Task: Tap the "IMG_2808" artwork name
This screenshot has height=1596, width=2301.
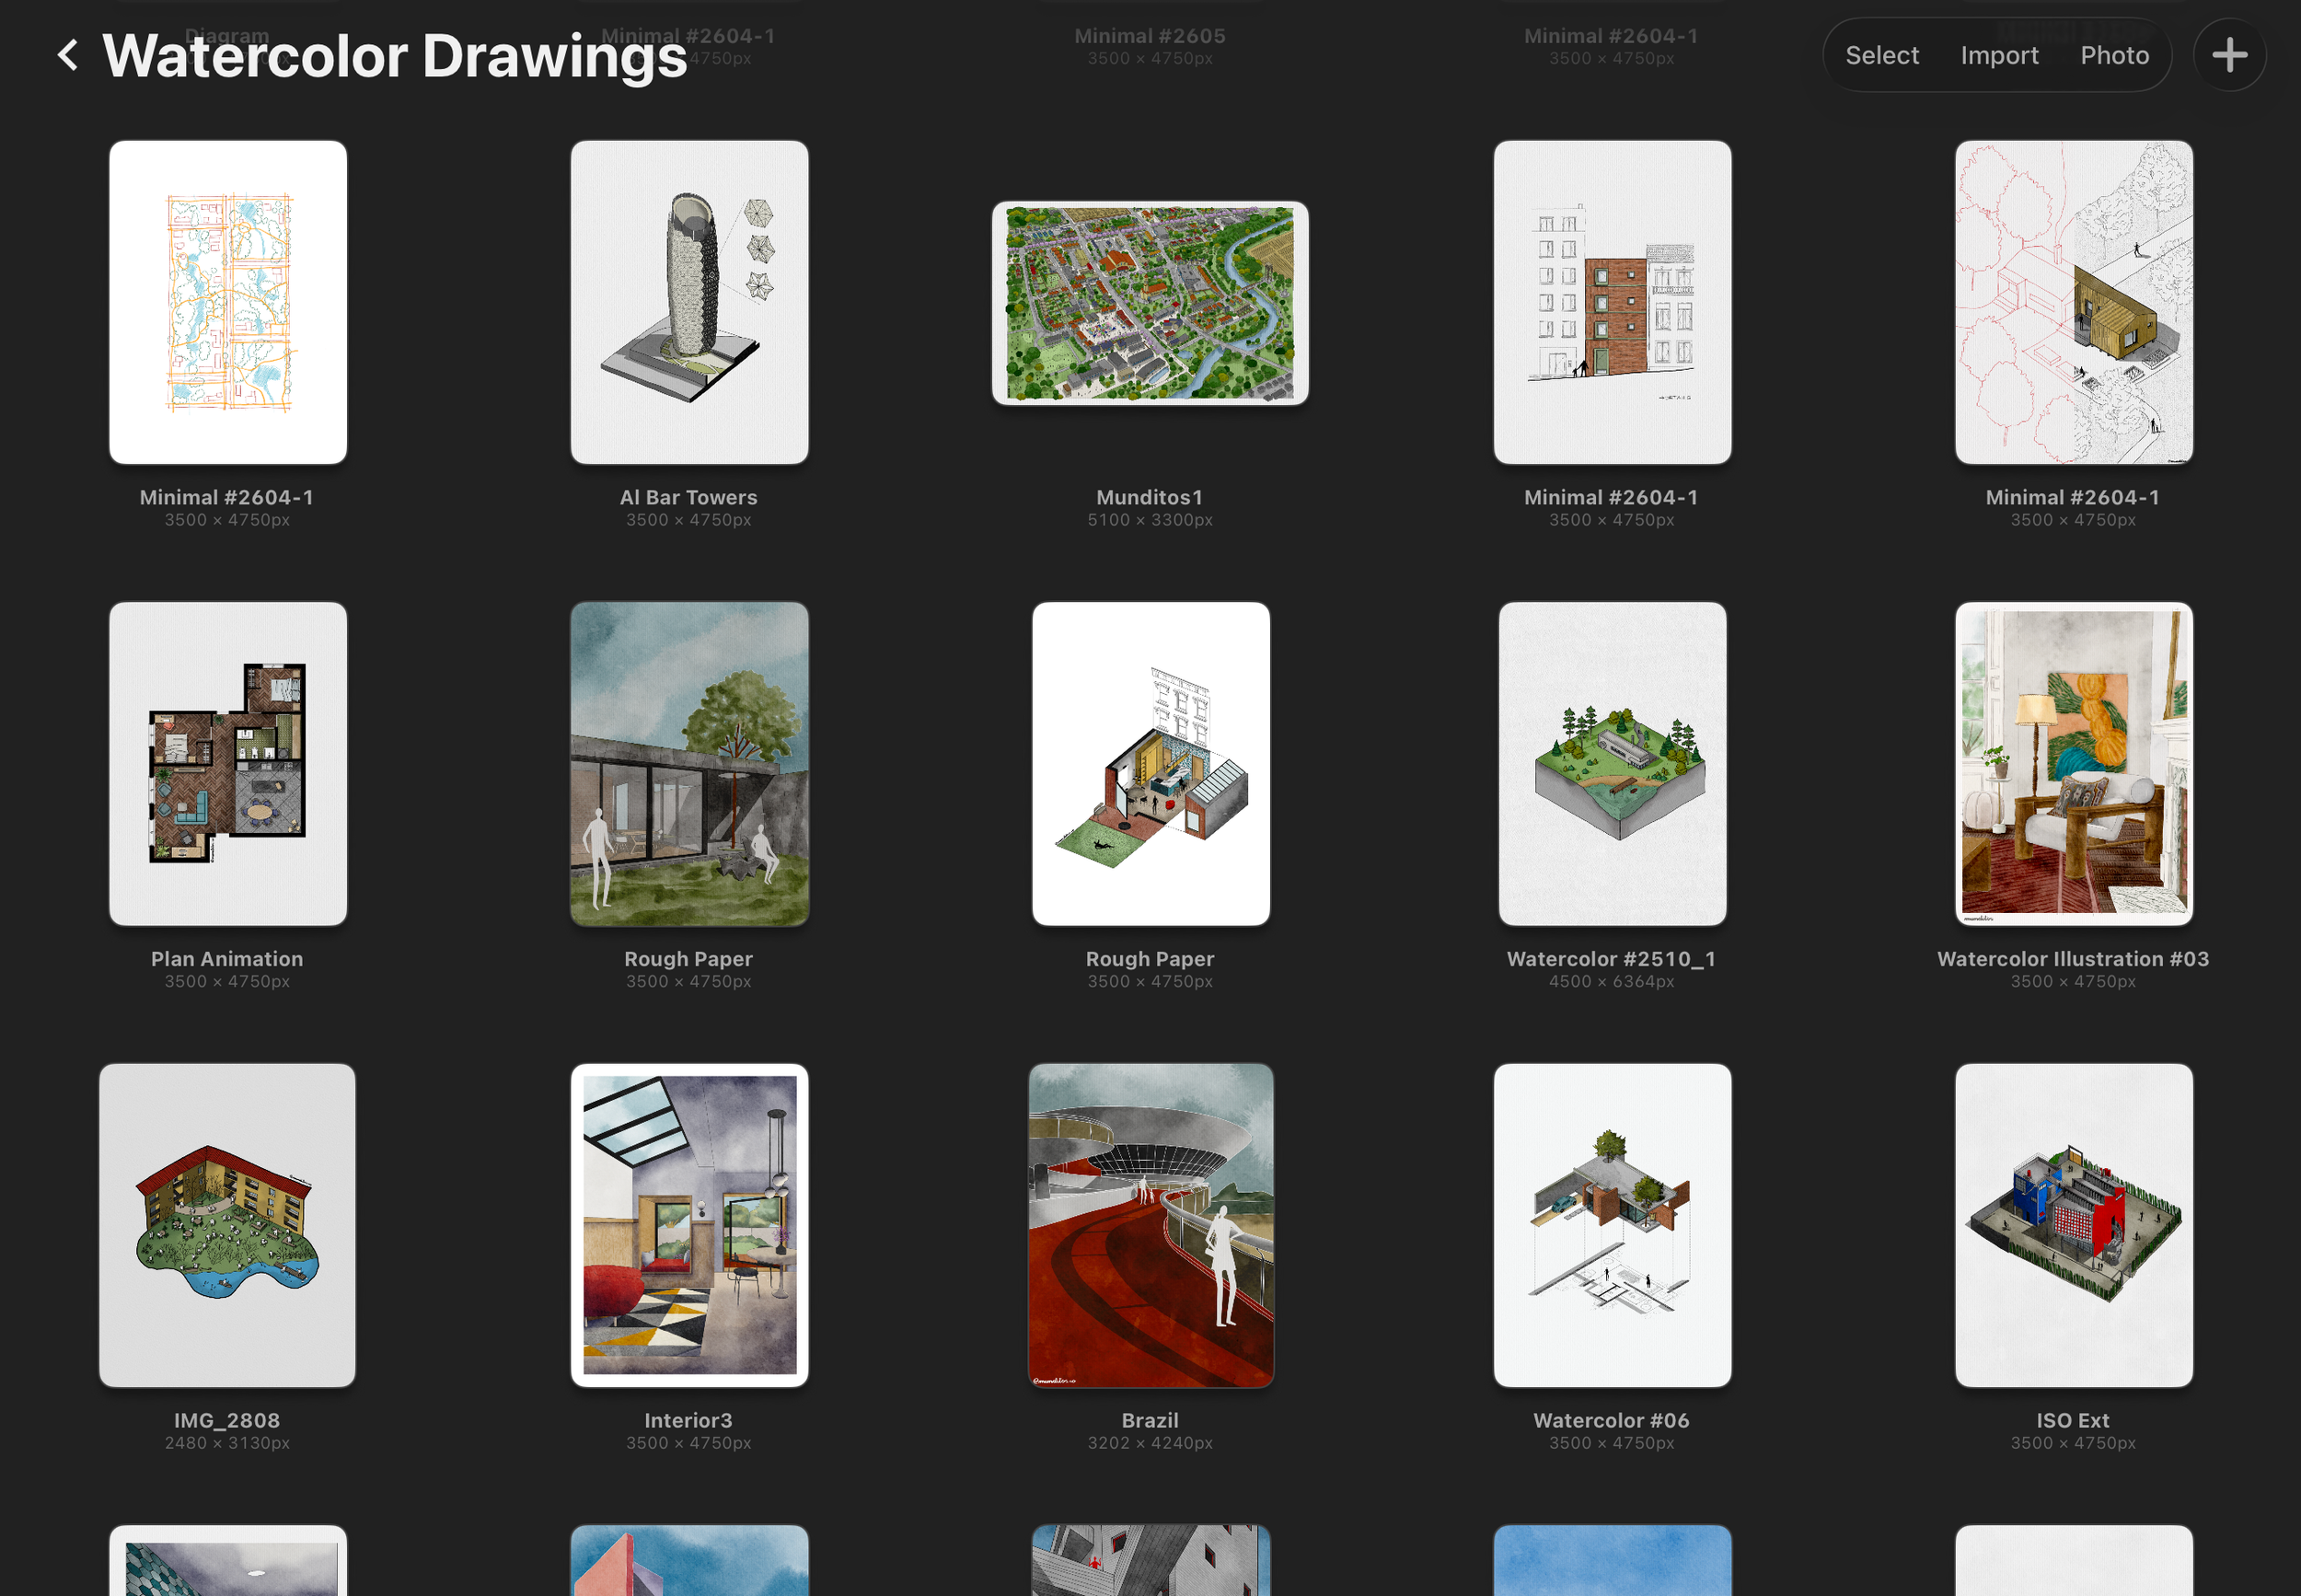Action: [x=227, y=1420]
